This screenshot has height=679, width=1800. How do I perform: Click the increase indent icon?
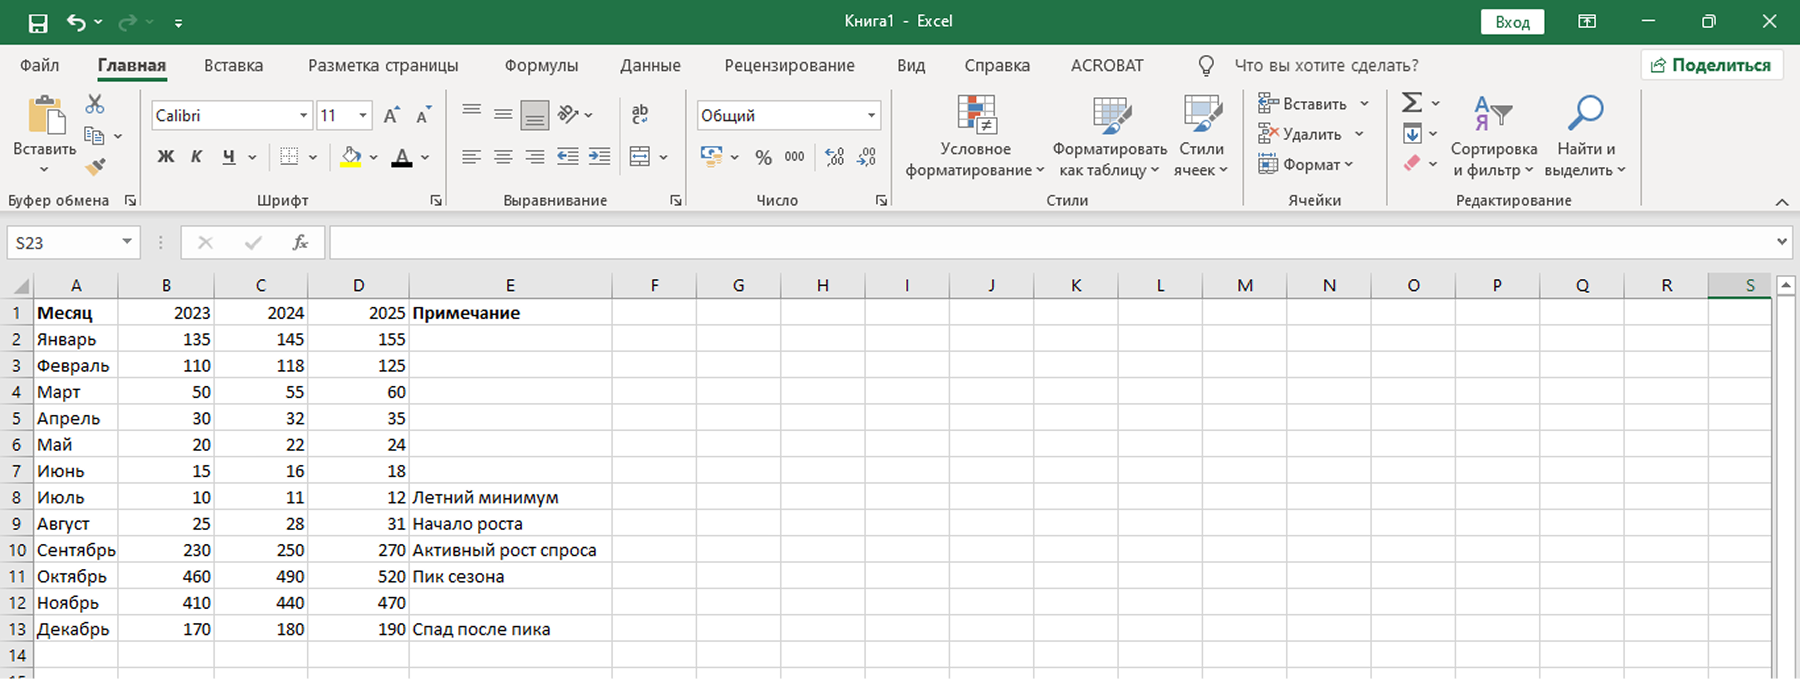coord(599,157)
